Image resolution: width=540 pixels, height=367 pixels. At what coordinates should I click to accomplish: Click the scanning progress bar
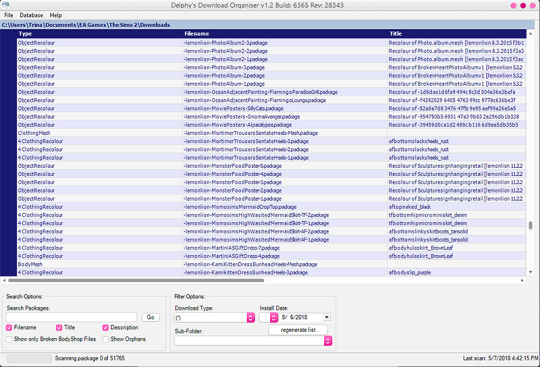coord(29,358)
